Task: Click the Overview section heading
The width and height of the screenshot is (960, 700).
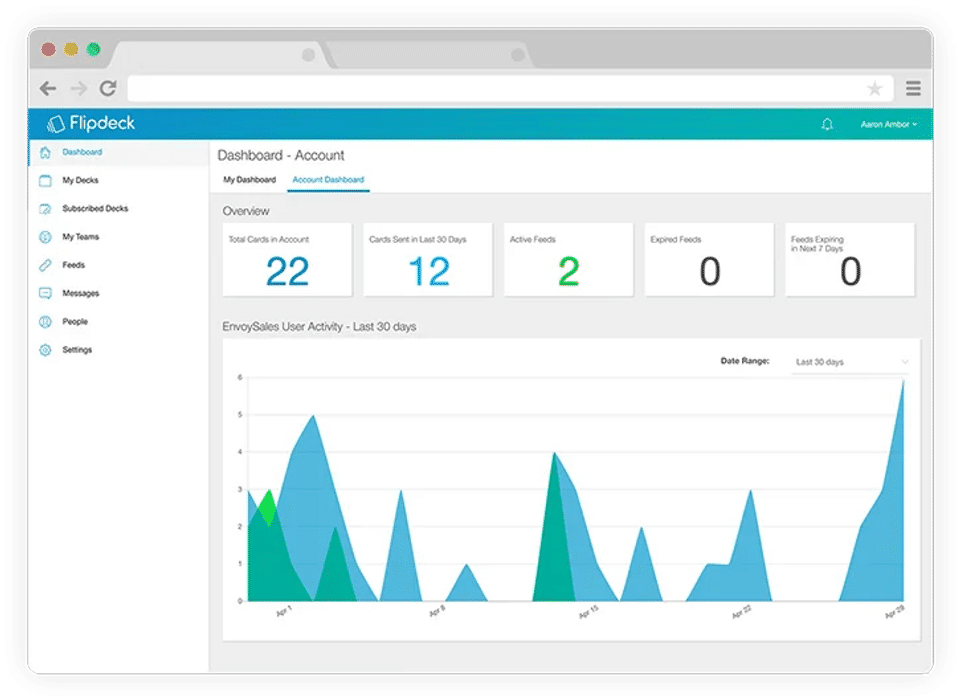Action: (x=246, y=211)
